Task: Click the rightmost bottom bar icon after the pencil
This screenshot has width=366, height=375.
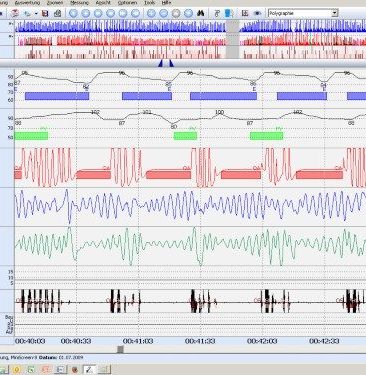Action: pos(104,369)
